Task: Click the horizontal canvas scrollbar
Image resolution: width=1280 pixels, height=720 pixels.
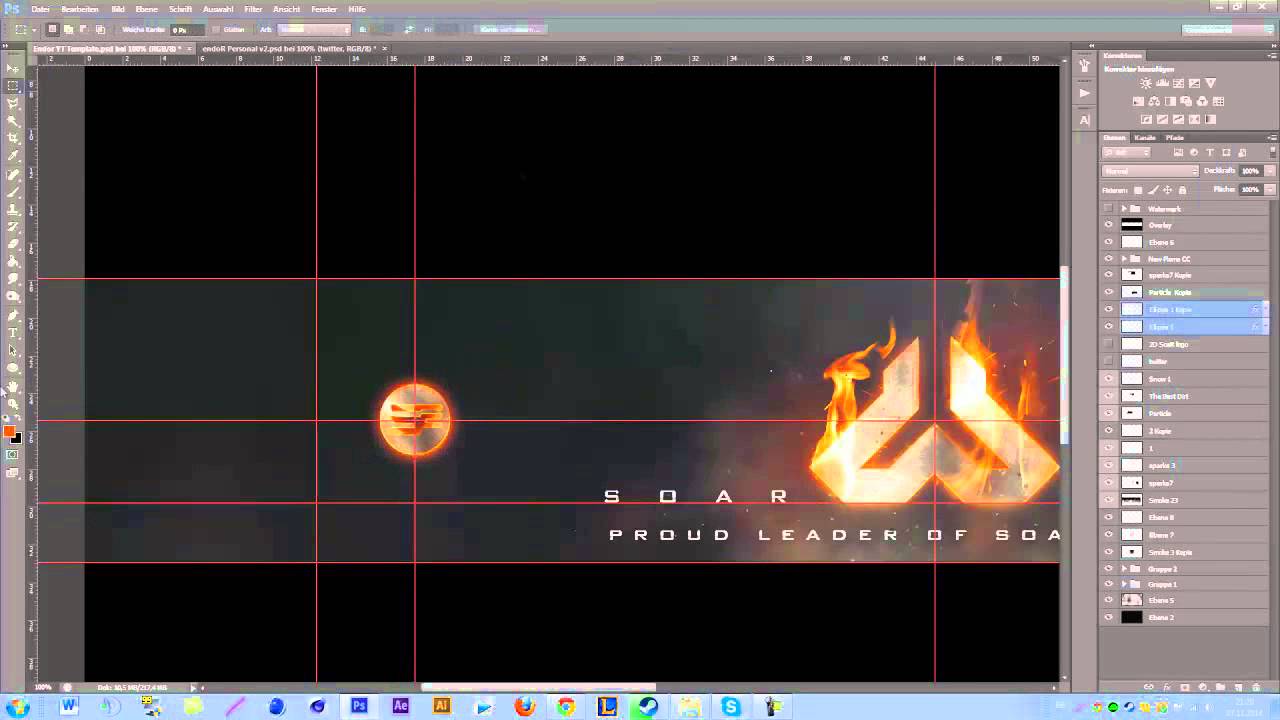Action: tap(540, 687)
